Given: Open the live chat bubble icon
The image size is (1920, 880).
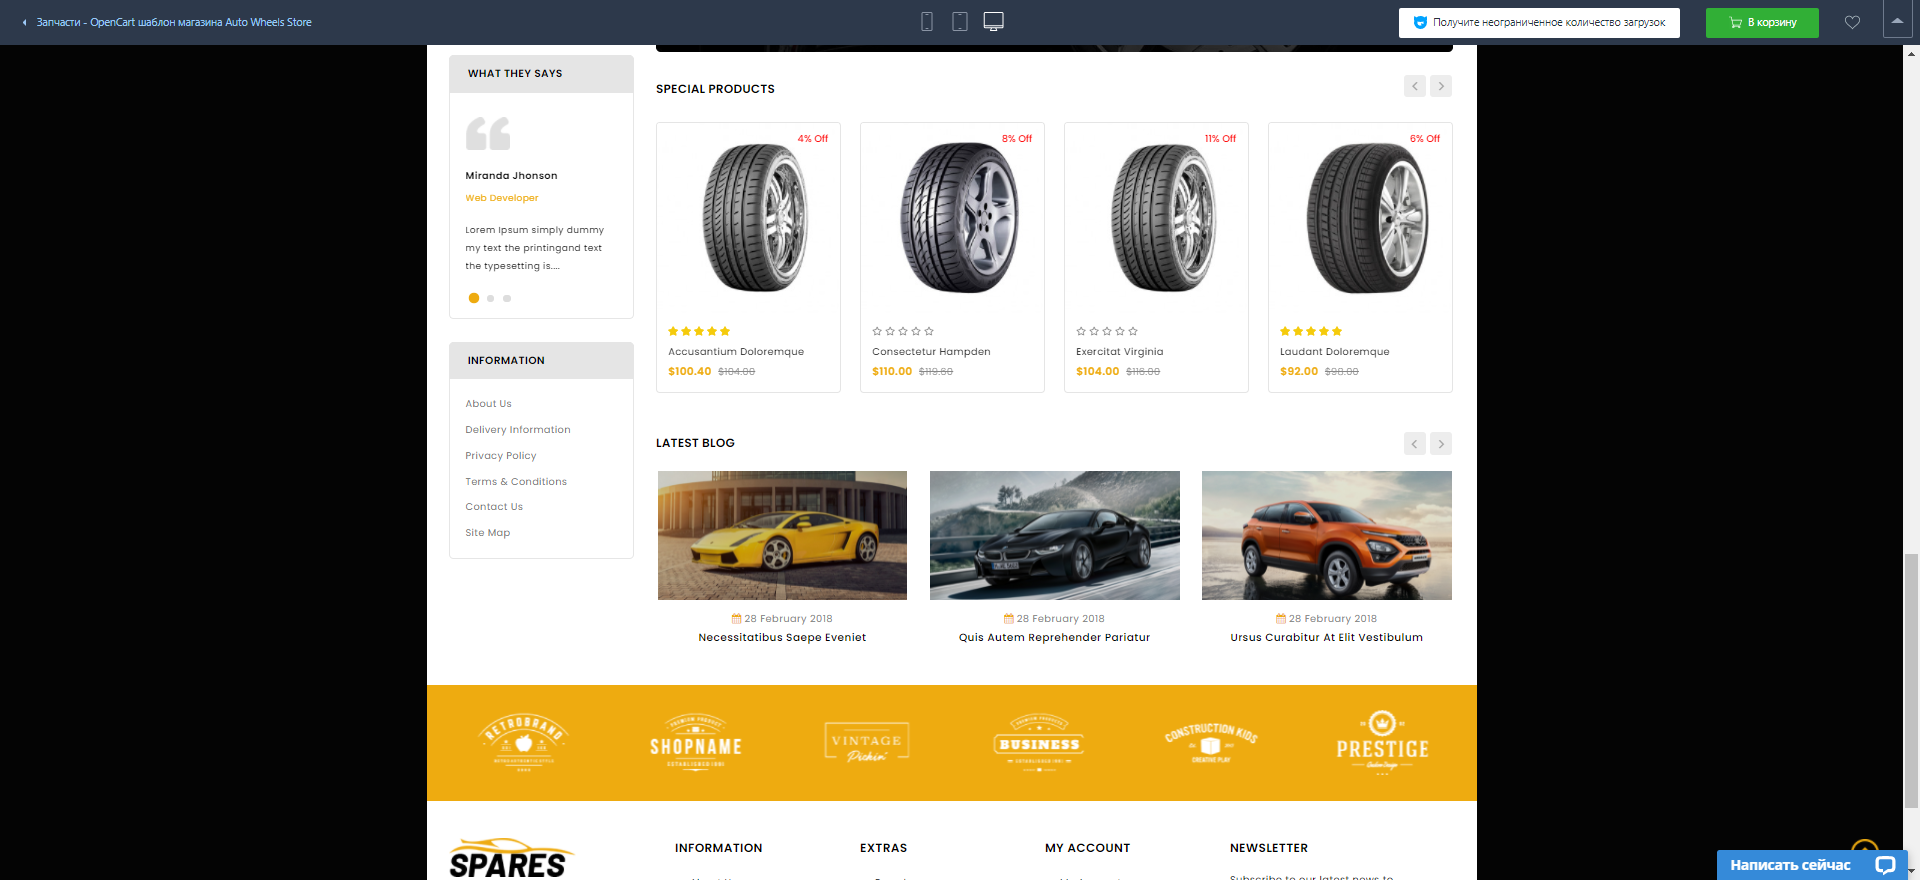Looking at the screenshot, I should tap(1885, 865).
